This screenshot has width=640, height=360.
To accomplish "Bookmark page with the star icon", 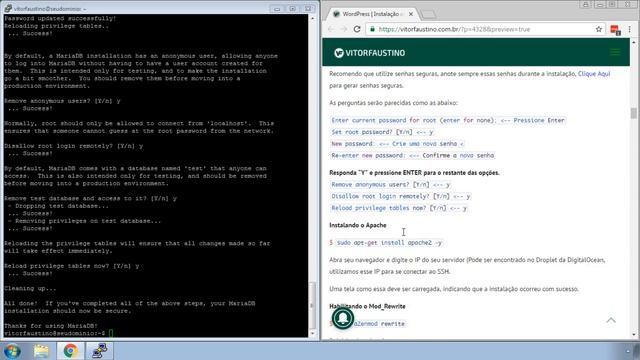I will click(598, 29).
